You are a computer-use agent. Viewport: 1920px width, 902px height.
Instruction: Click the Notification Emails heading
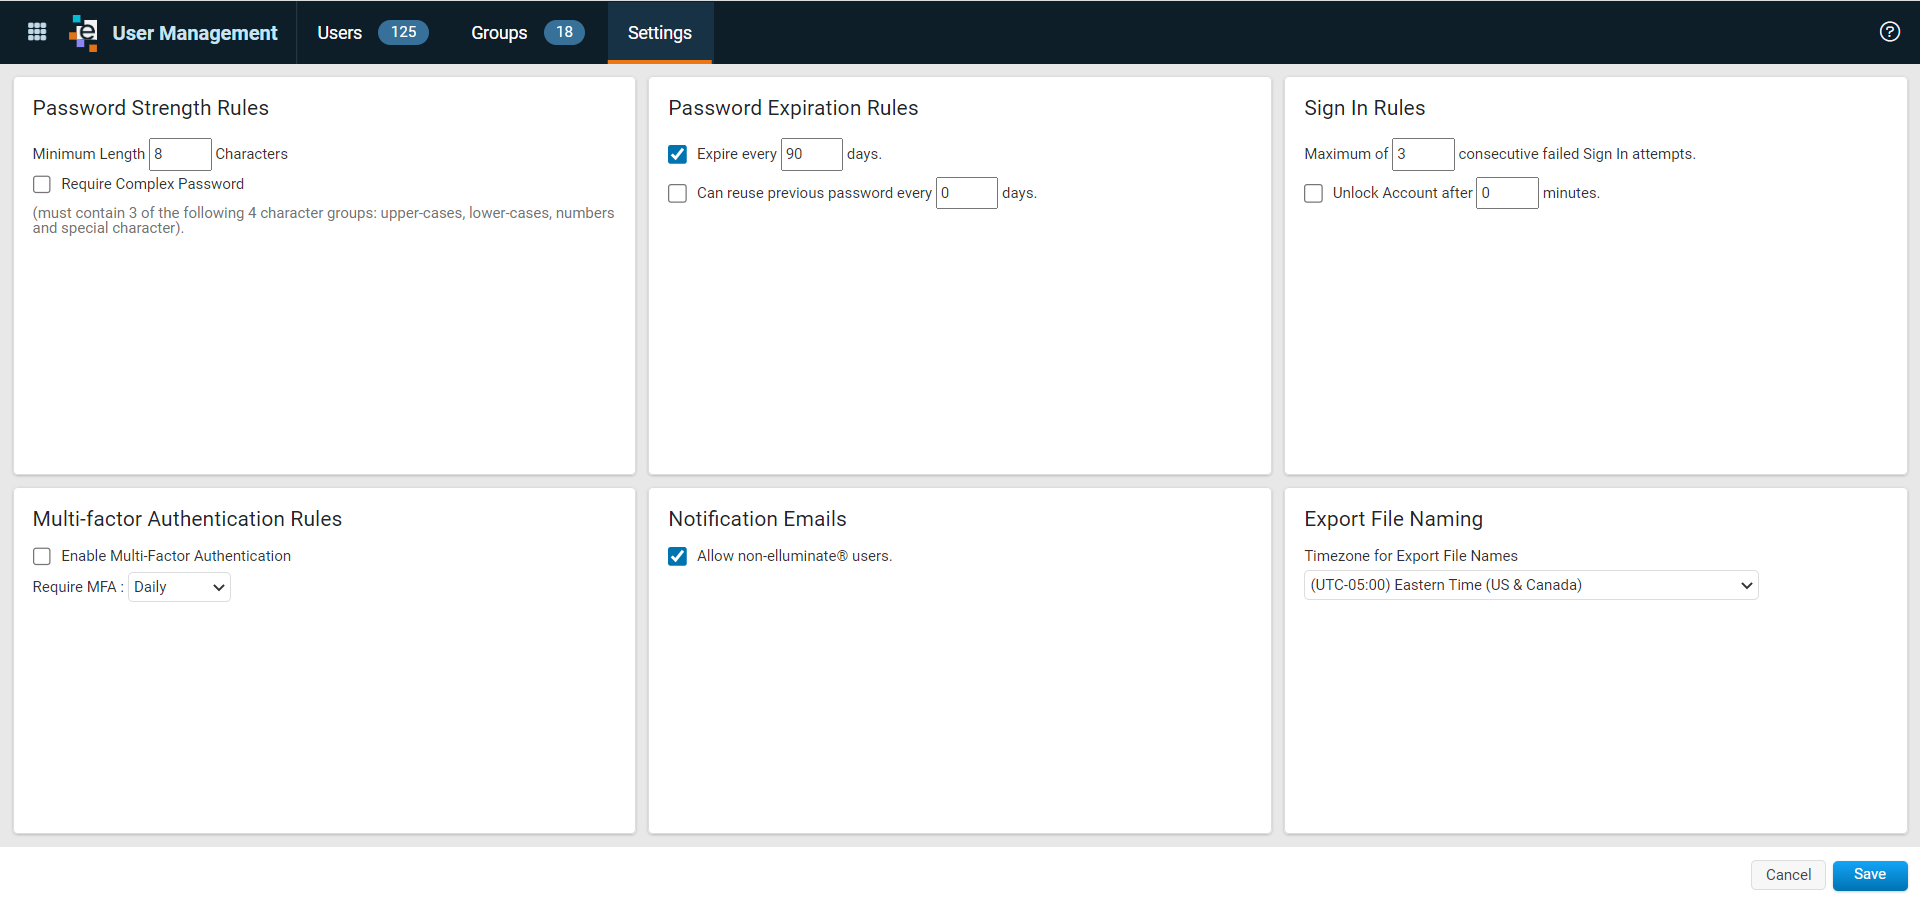click(757, 519)
